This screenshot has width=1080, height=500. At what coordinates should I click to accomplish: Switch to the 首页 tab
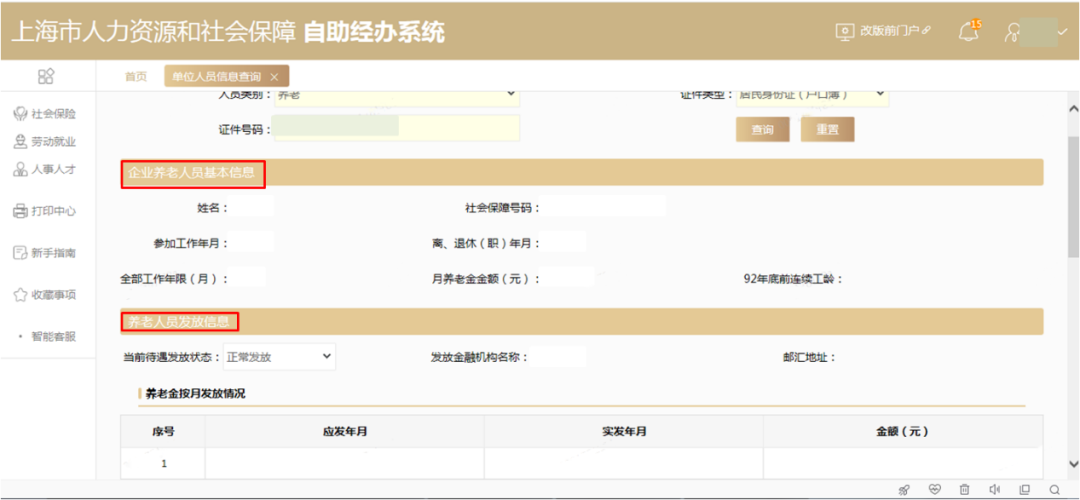tap(135, 77)
